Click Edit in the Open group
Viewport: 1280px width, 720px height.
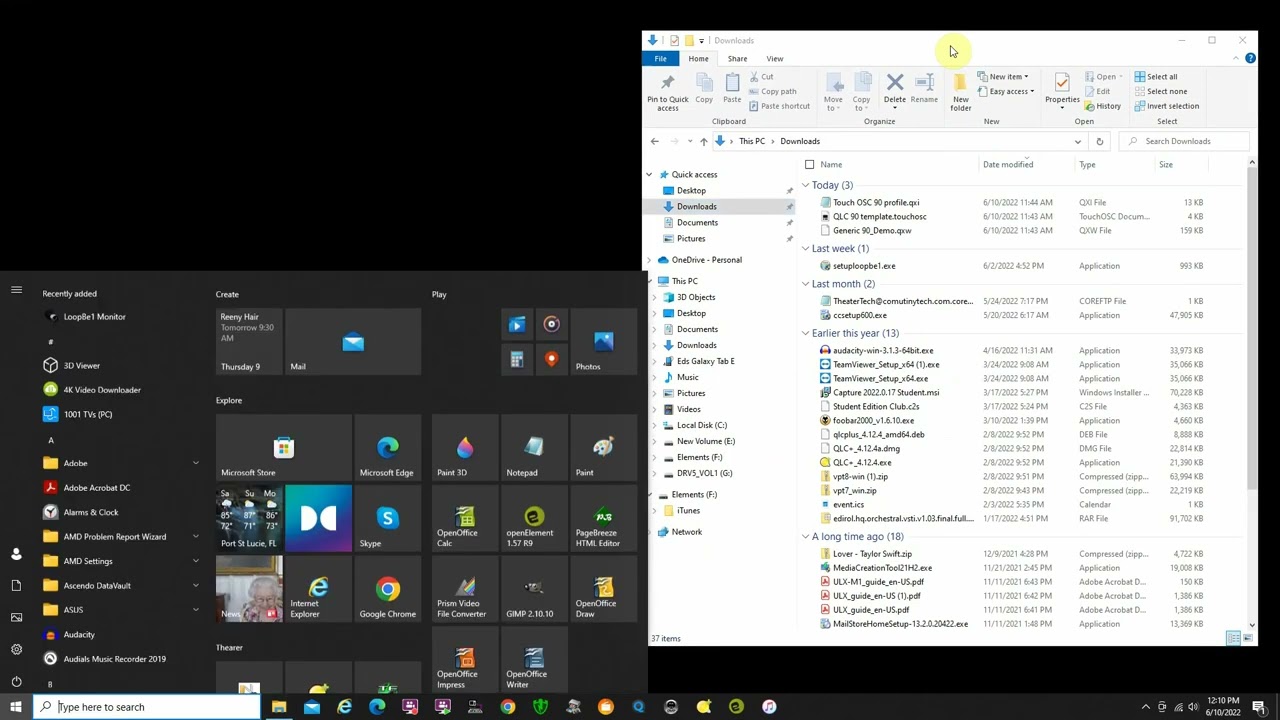pyautogui.click(x=1098, y=91)
